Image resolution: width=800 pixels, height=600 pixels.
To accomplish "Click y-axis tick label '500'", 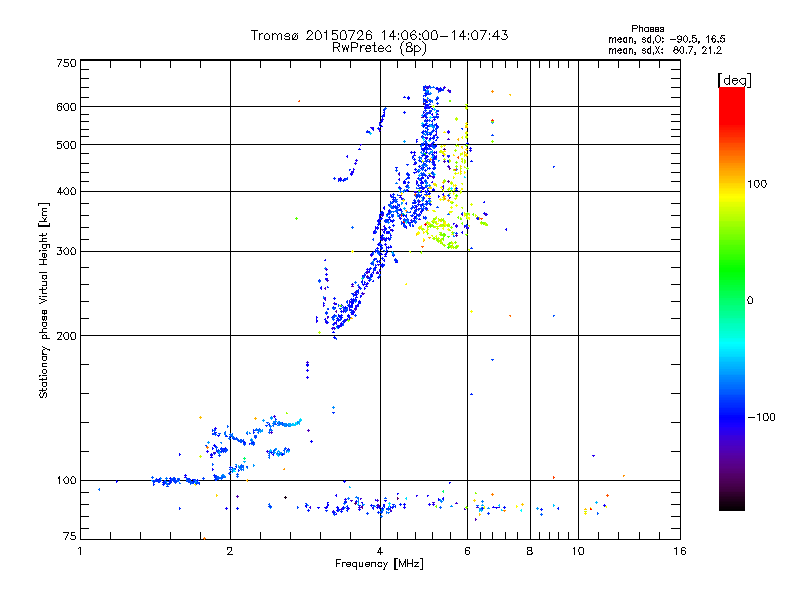I will tap(66, 145).
